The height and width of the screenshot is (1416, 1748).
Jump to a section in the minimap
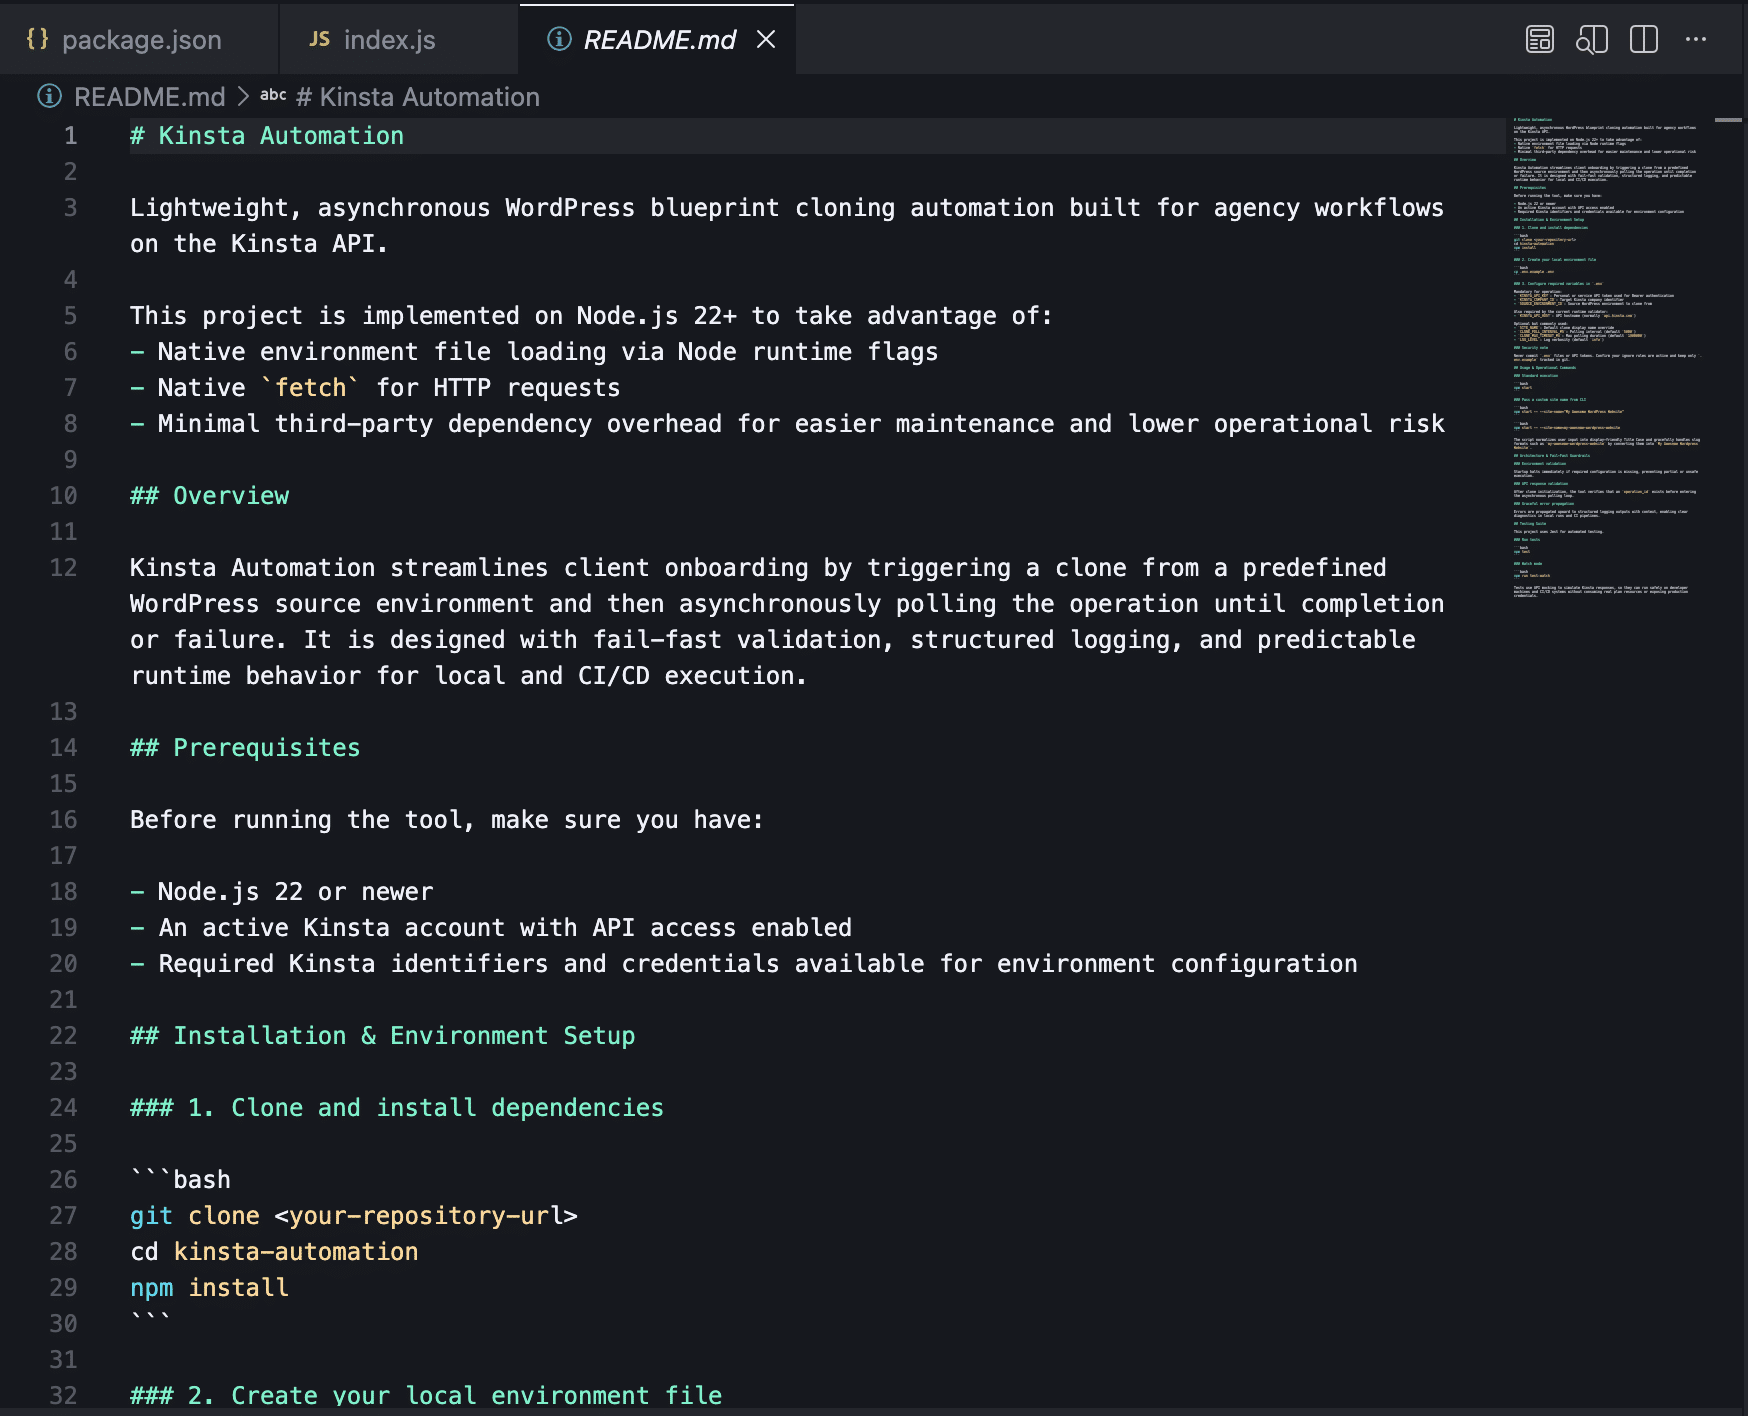1606,357
